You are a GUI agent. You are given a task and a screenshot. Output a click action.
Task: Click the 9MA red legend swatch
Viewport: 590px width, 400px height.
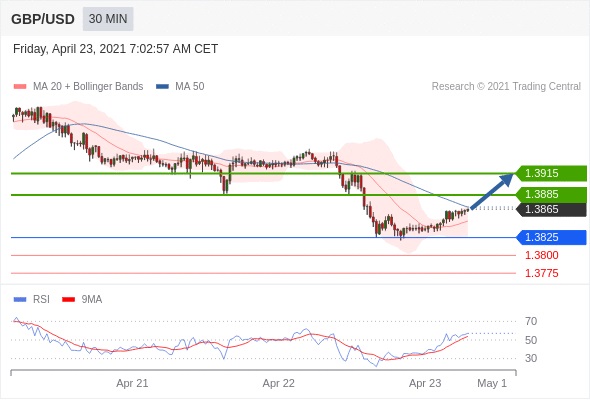(68, 300)
